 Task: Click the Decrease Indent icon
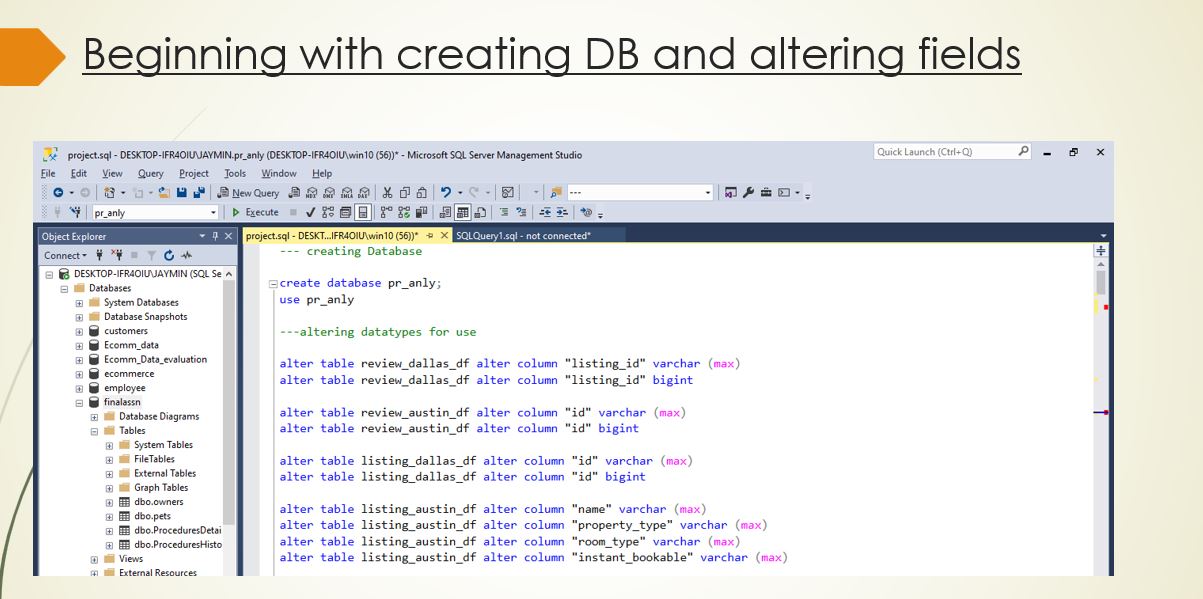tap(545, 212)
